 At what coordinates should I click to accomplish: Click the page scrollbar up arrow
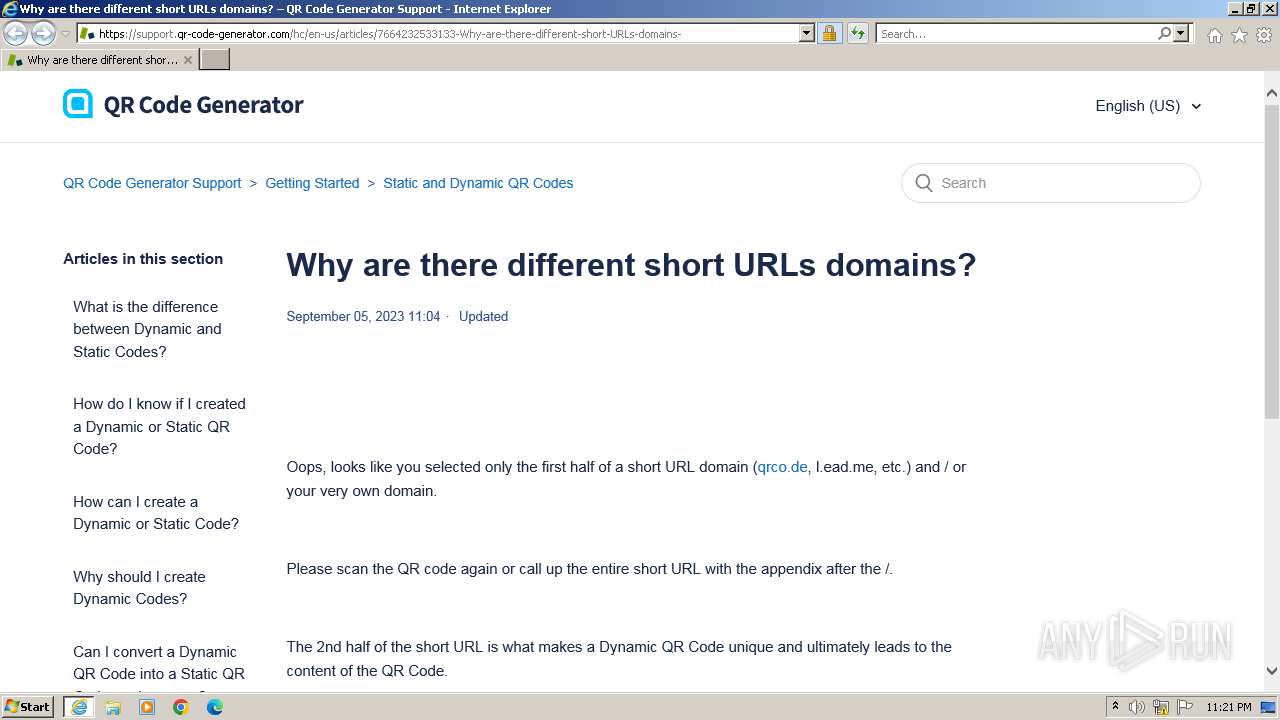click(x=1272, y=94)
